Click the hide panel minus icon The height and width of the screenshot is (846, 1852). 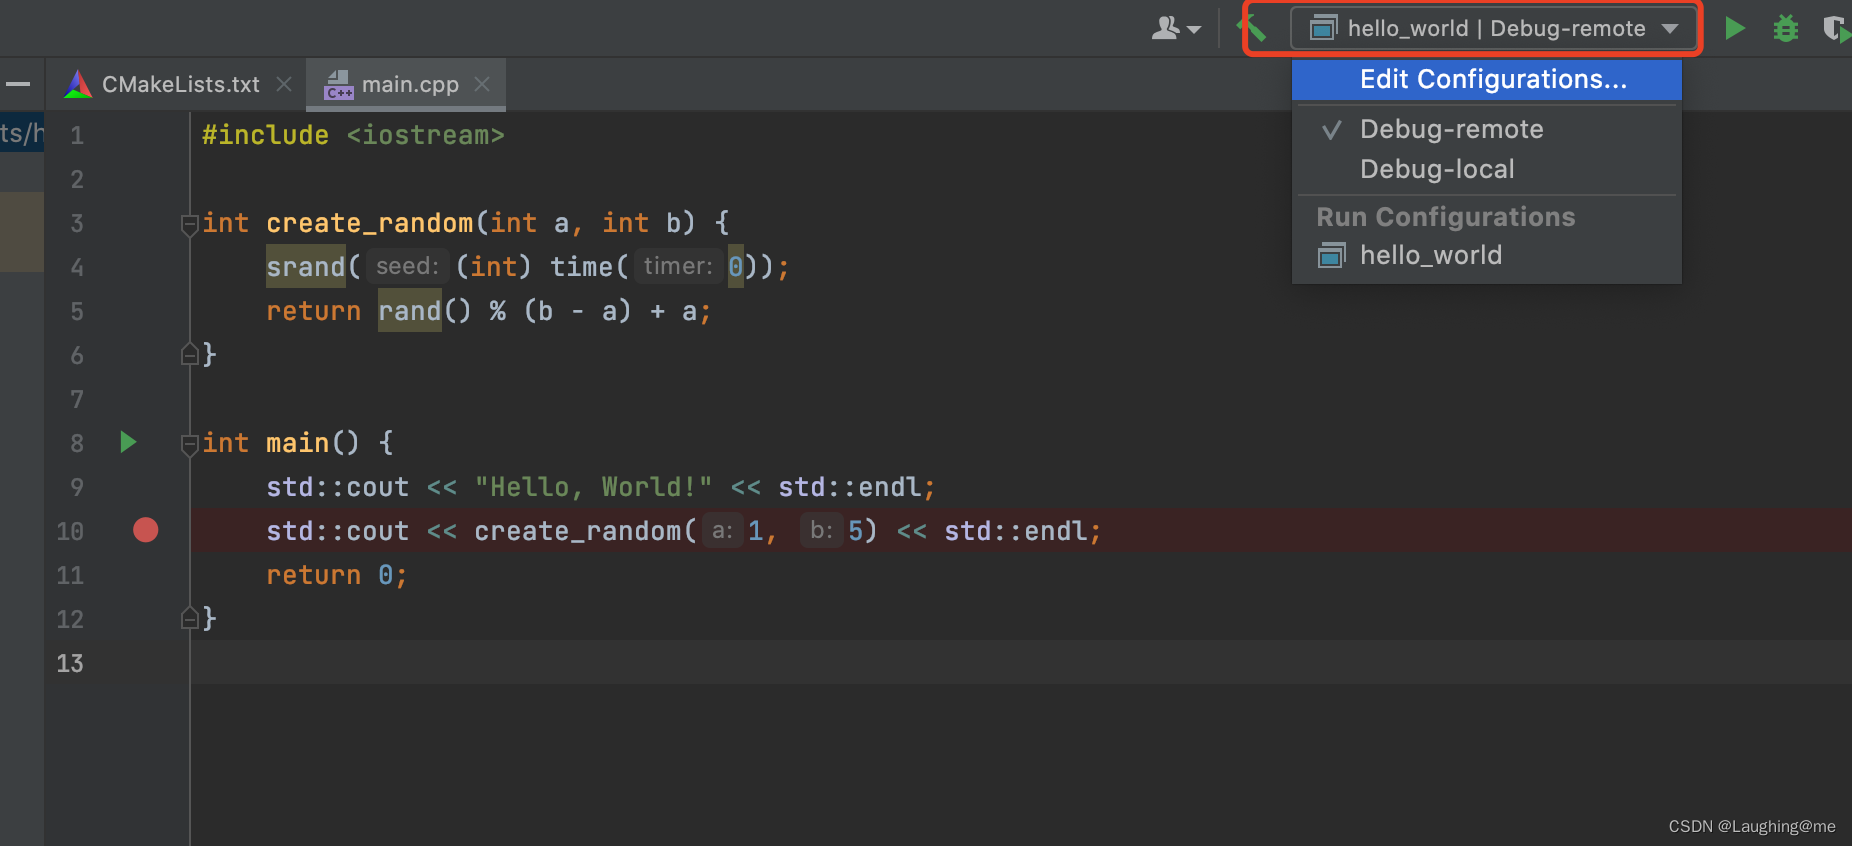(x=18, y=84)
